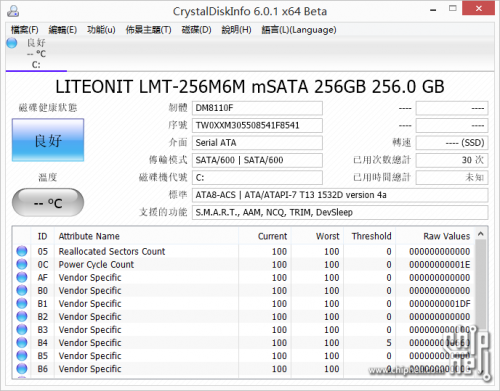Screen dimensions: 500x391
Task: Click status orb of B5 Vendor Specific row
Action: [22, 355]
